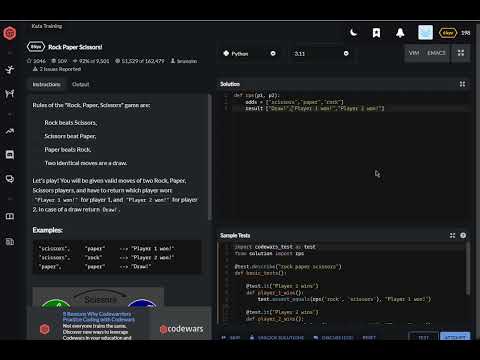Image resolution: width=480 pixels, height=360 pixels.
Task: Click the Solution panel title
Action: coord(230,84)
